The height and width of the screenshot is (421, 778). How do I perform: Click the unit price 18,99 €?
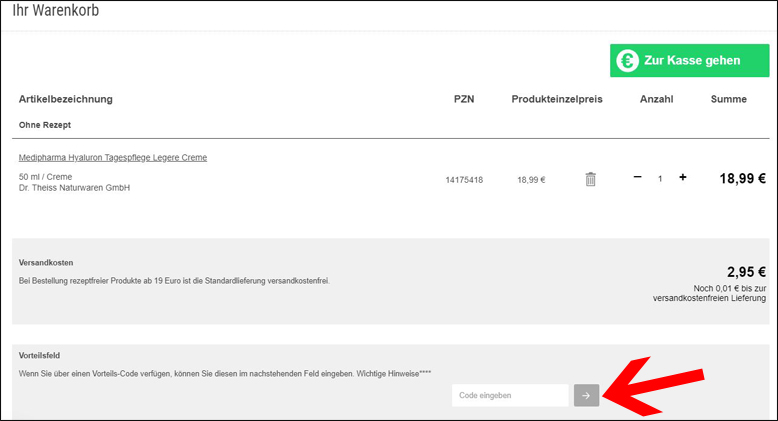(x=531, y=180)
